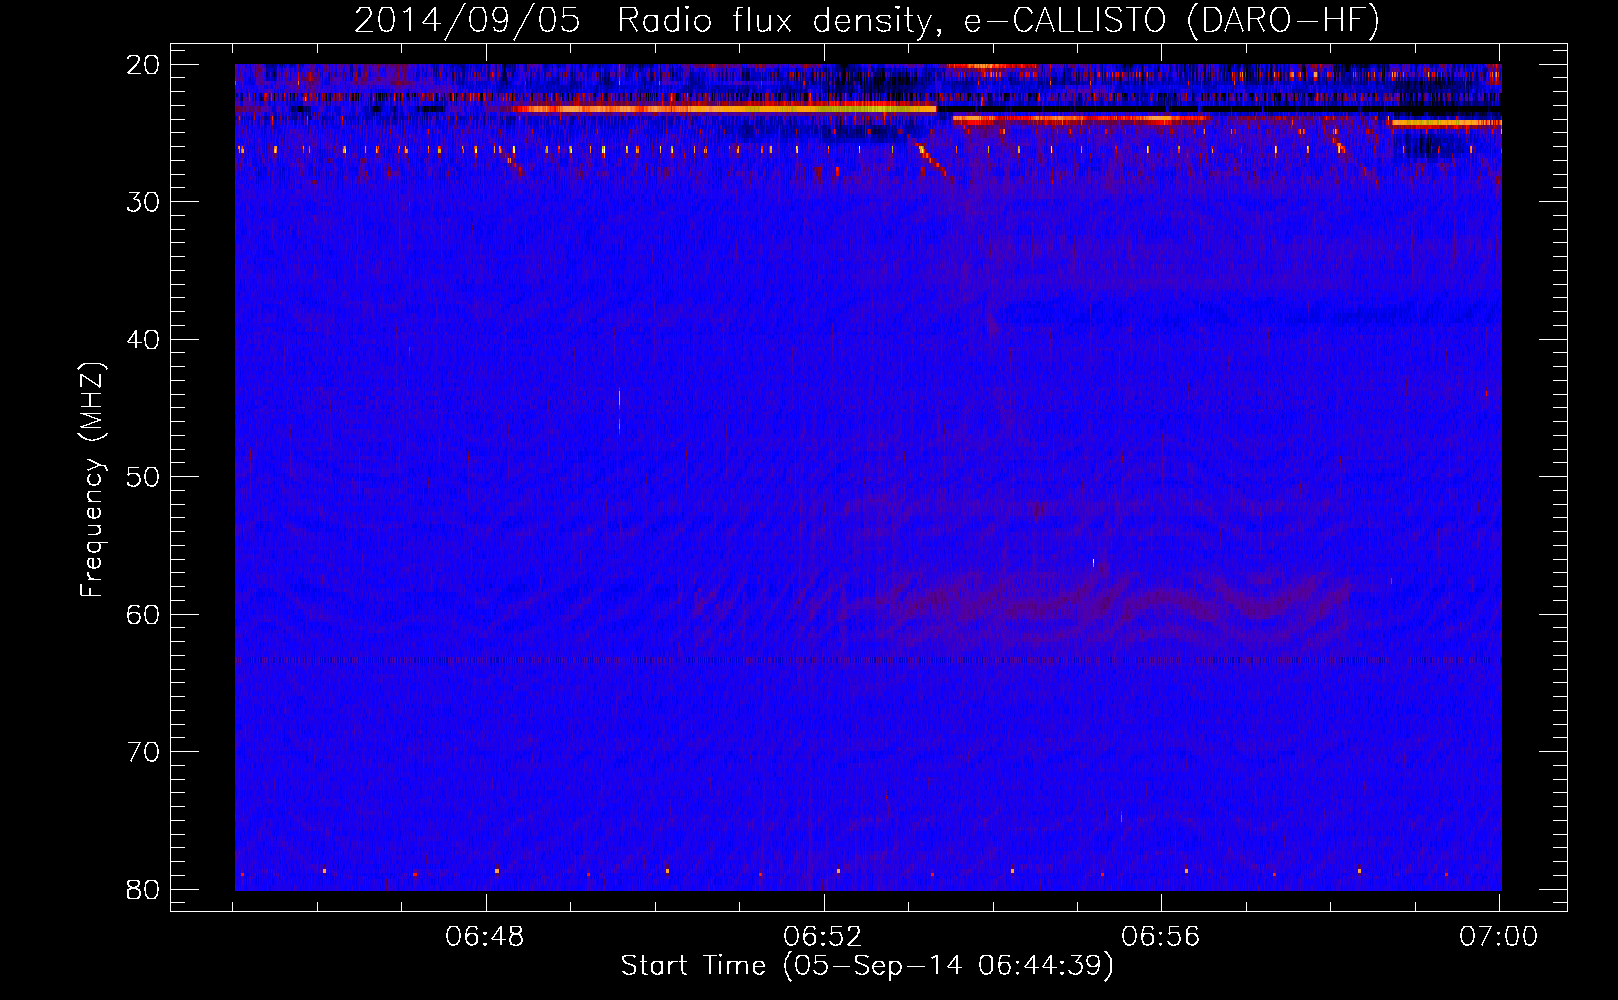This screenshot has width=1618, height=1000.
Task: Click the 07:00 time tick label
Action: [x=1498, y=937]
